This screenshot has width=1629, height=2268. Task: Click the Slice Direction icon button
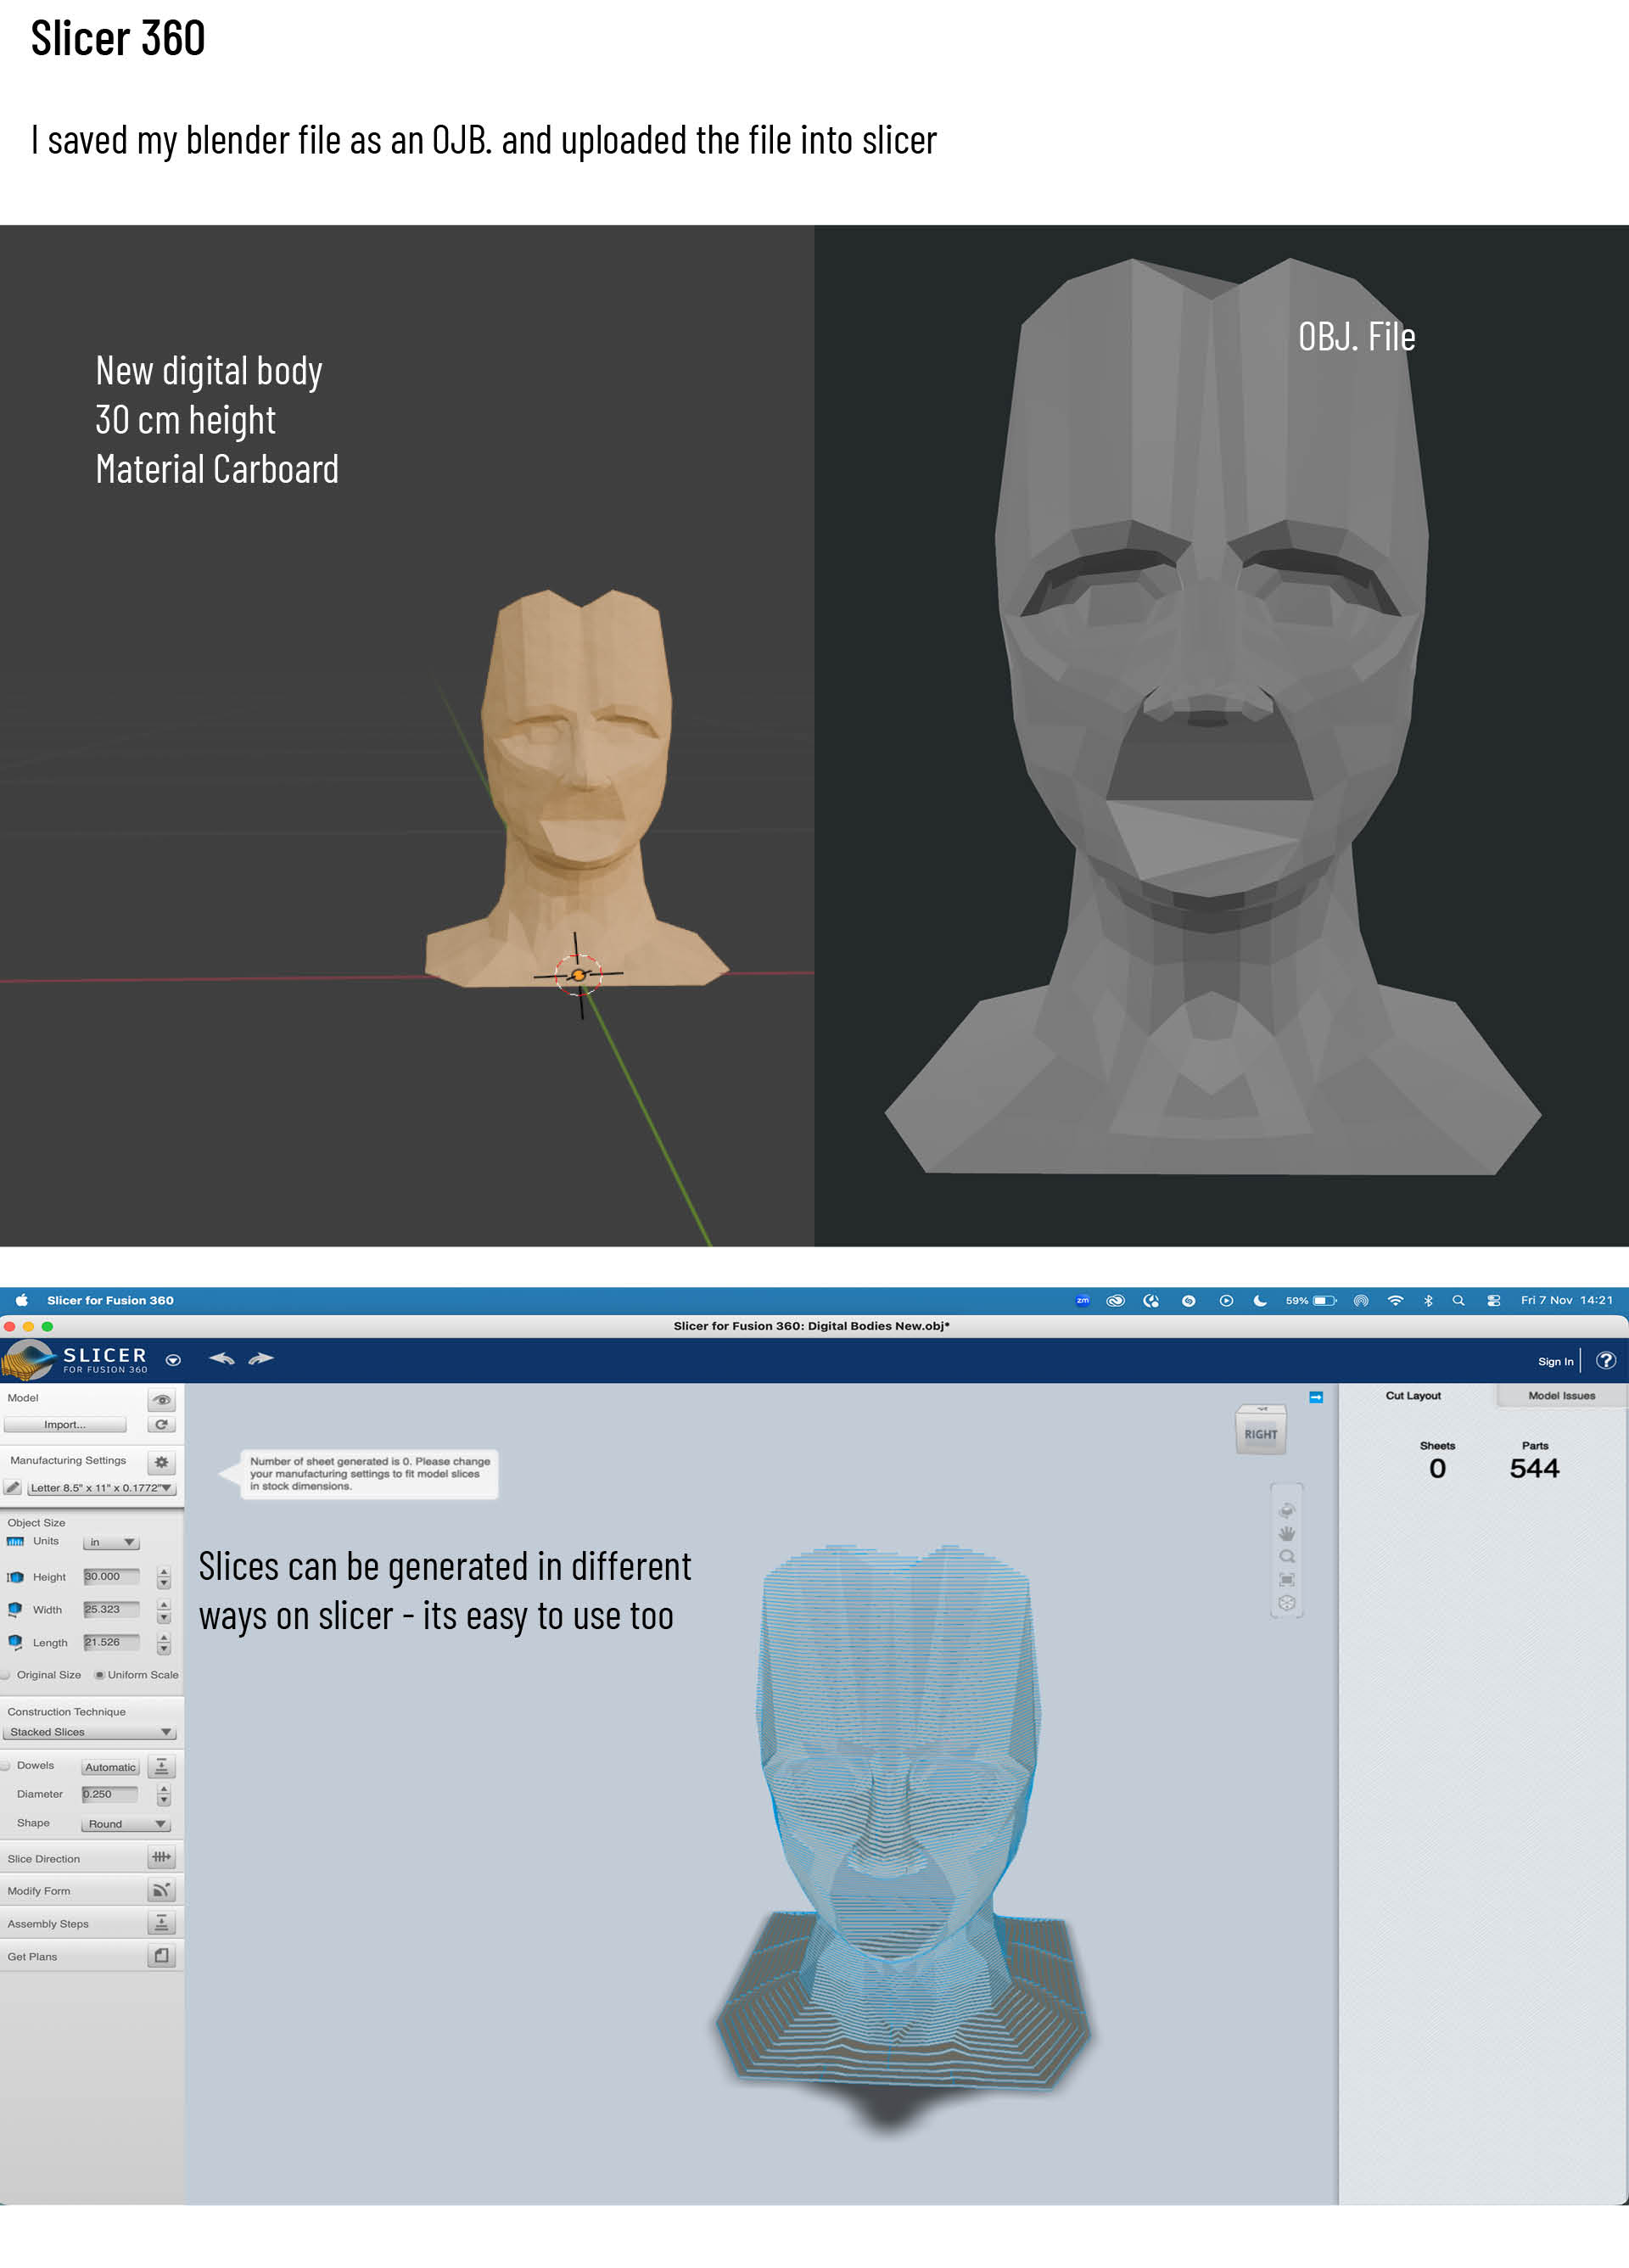(x=161, y=1857)
